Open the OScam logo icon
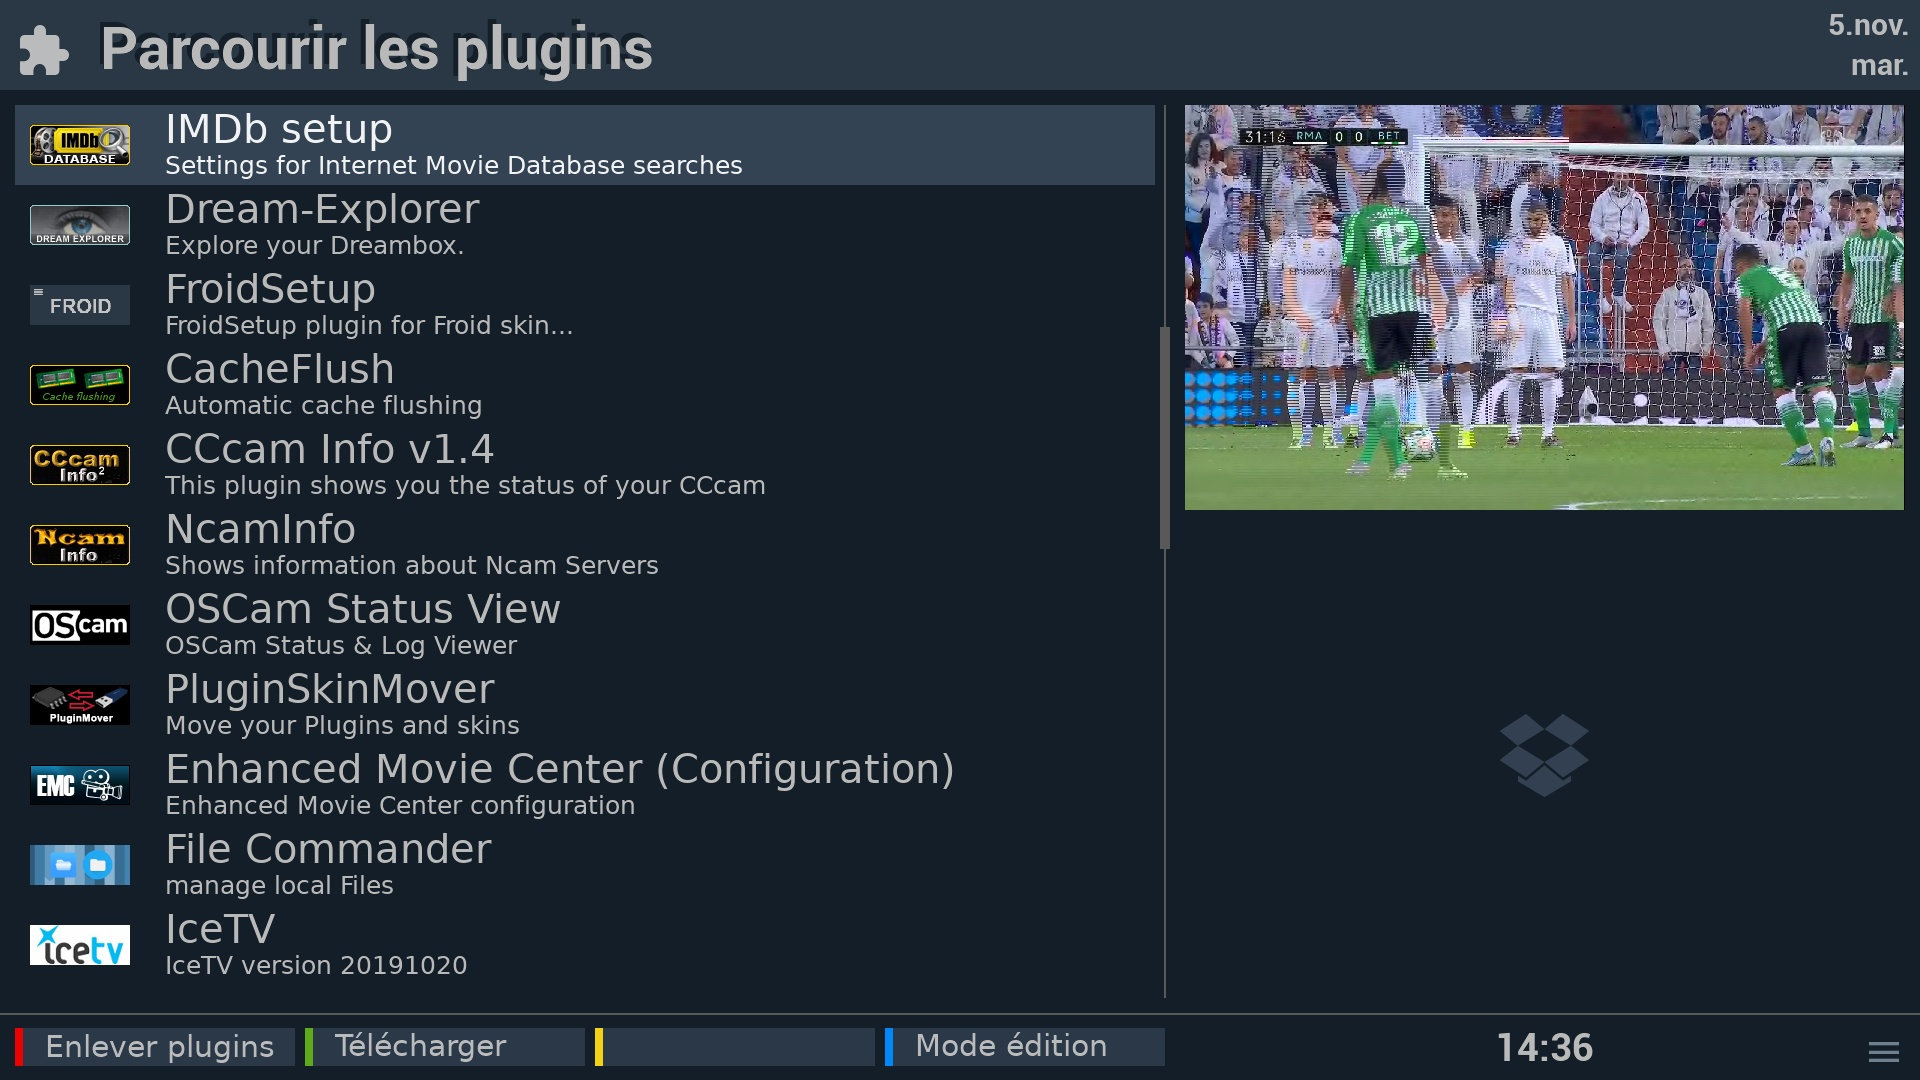Viewport: 1920px width, 1080px height. [80, 625]
